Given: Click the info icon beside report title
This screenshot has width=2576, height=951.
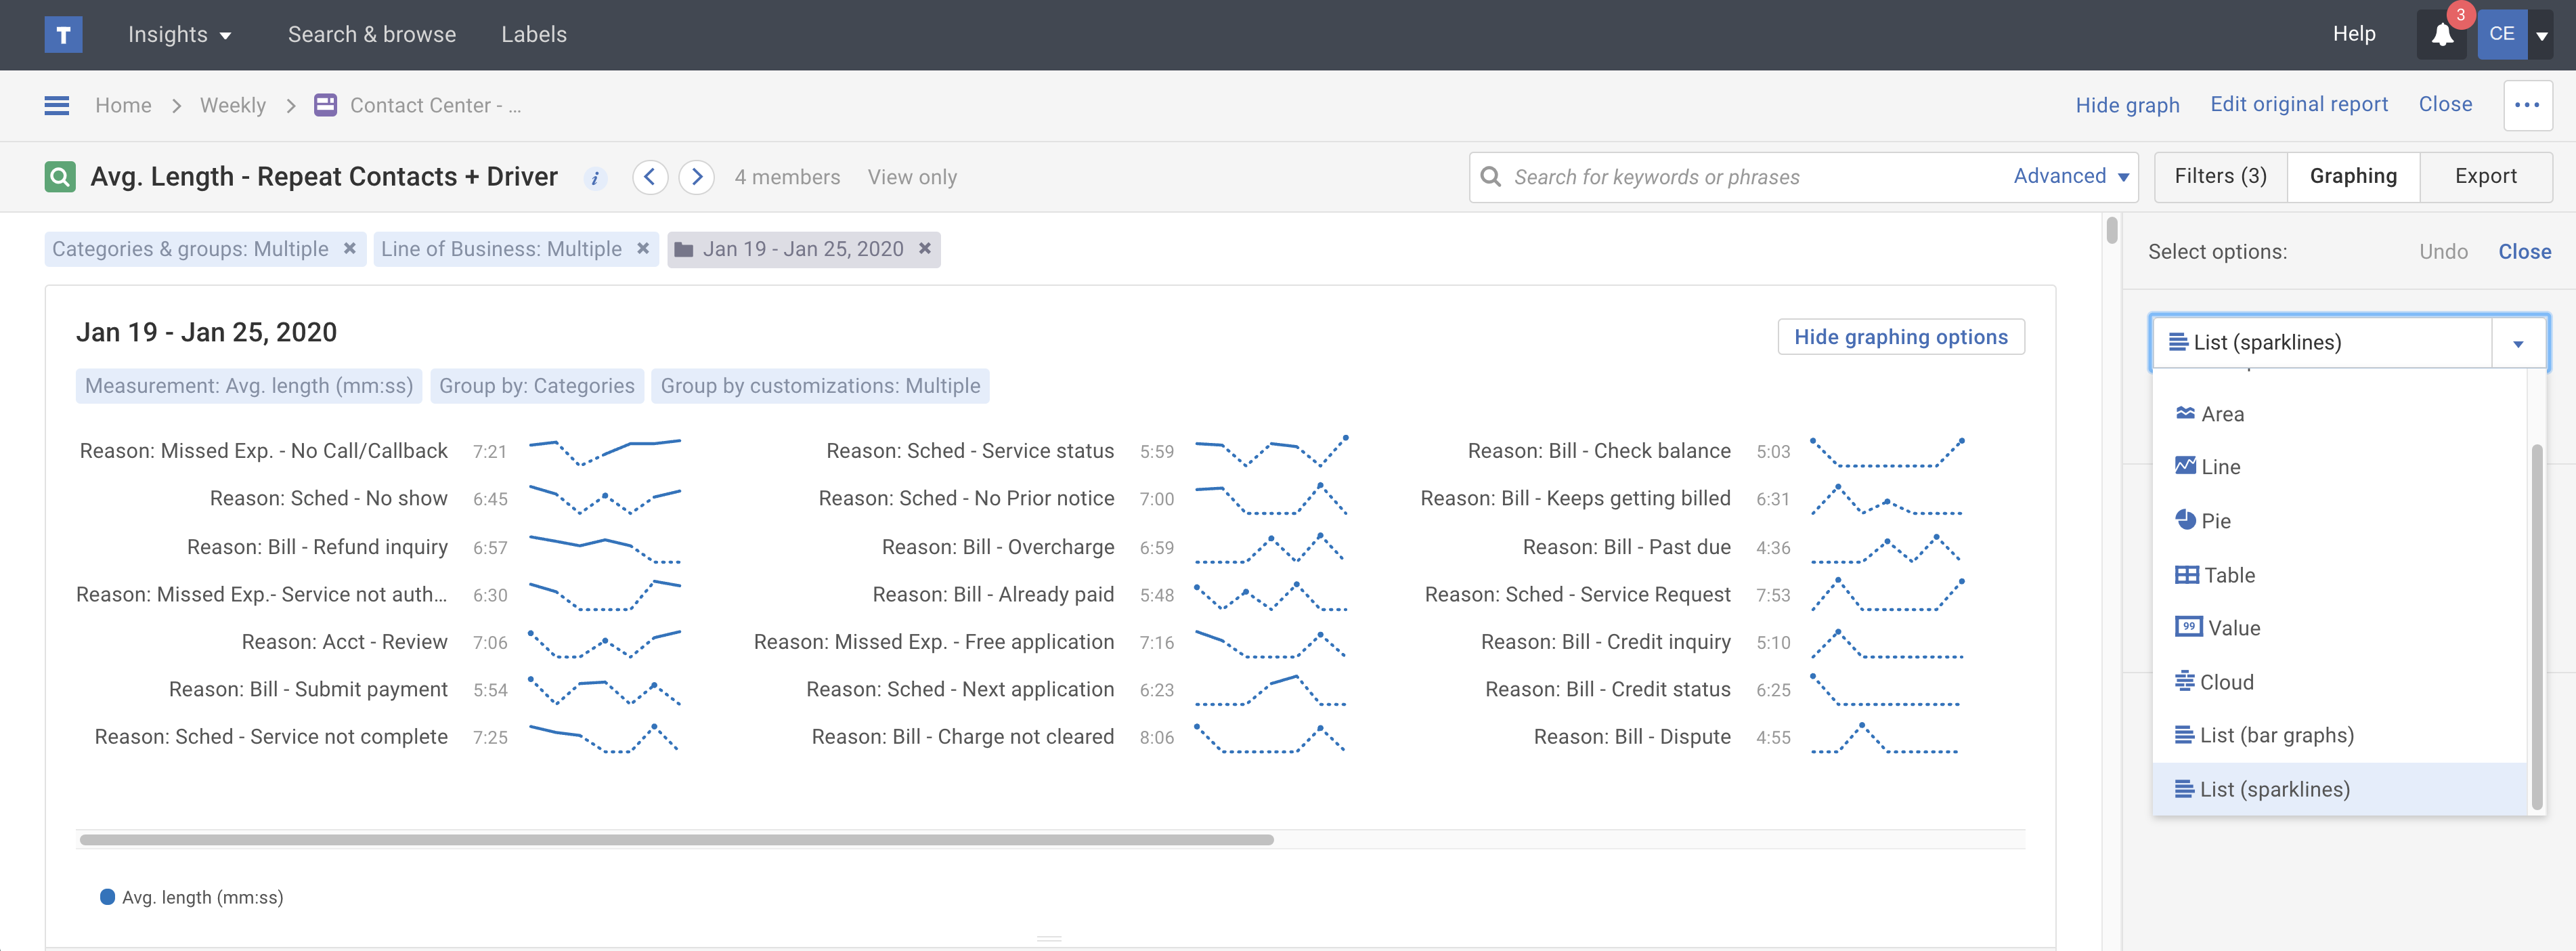Looking at the screenshot, I should 595,178.
